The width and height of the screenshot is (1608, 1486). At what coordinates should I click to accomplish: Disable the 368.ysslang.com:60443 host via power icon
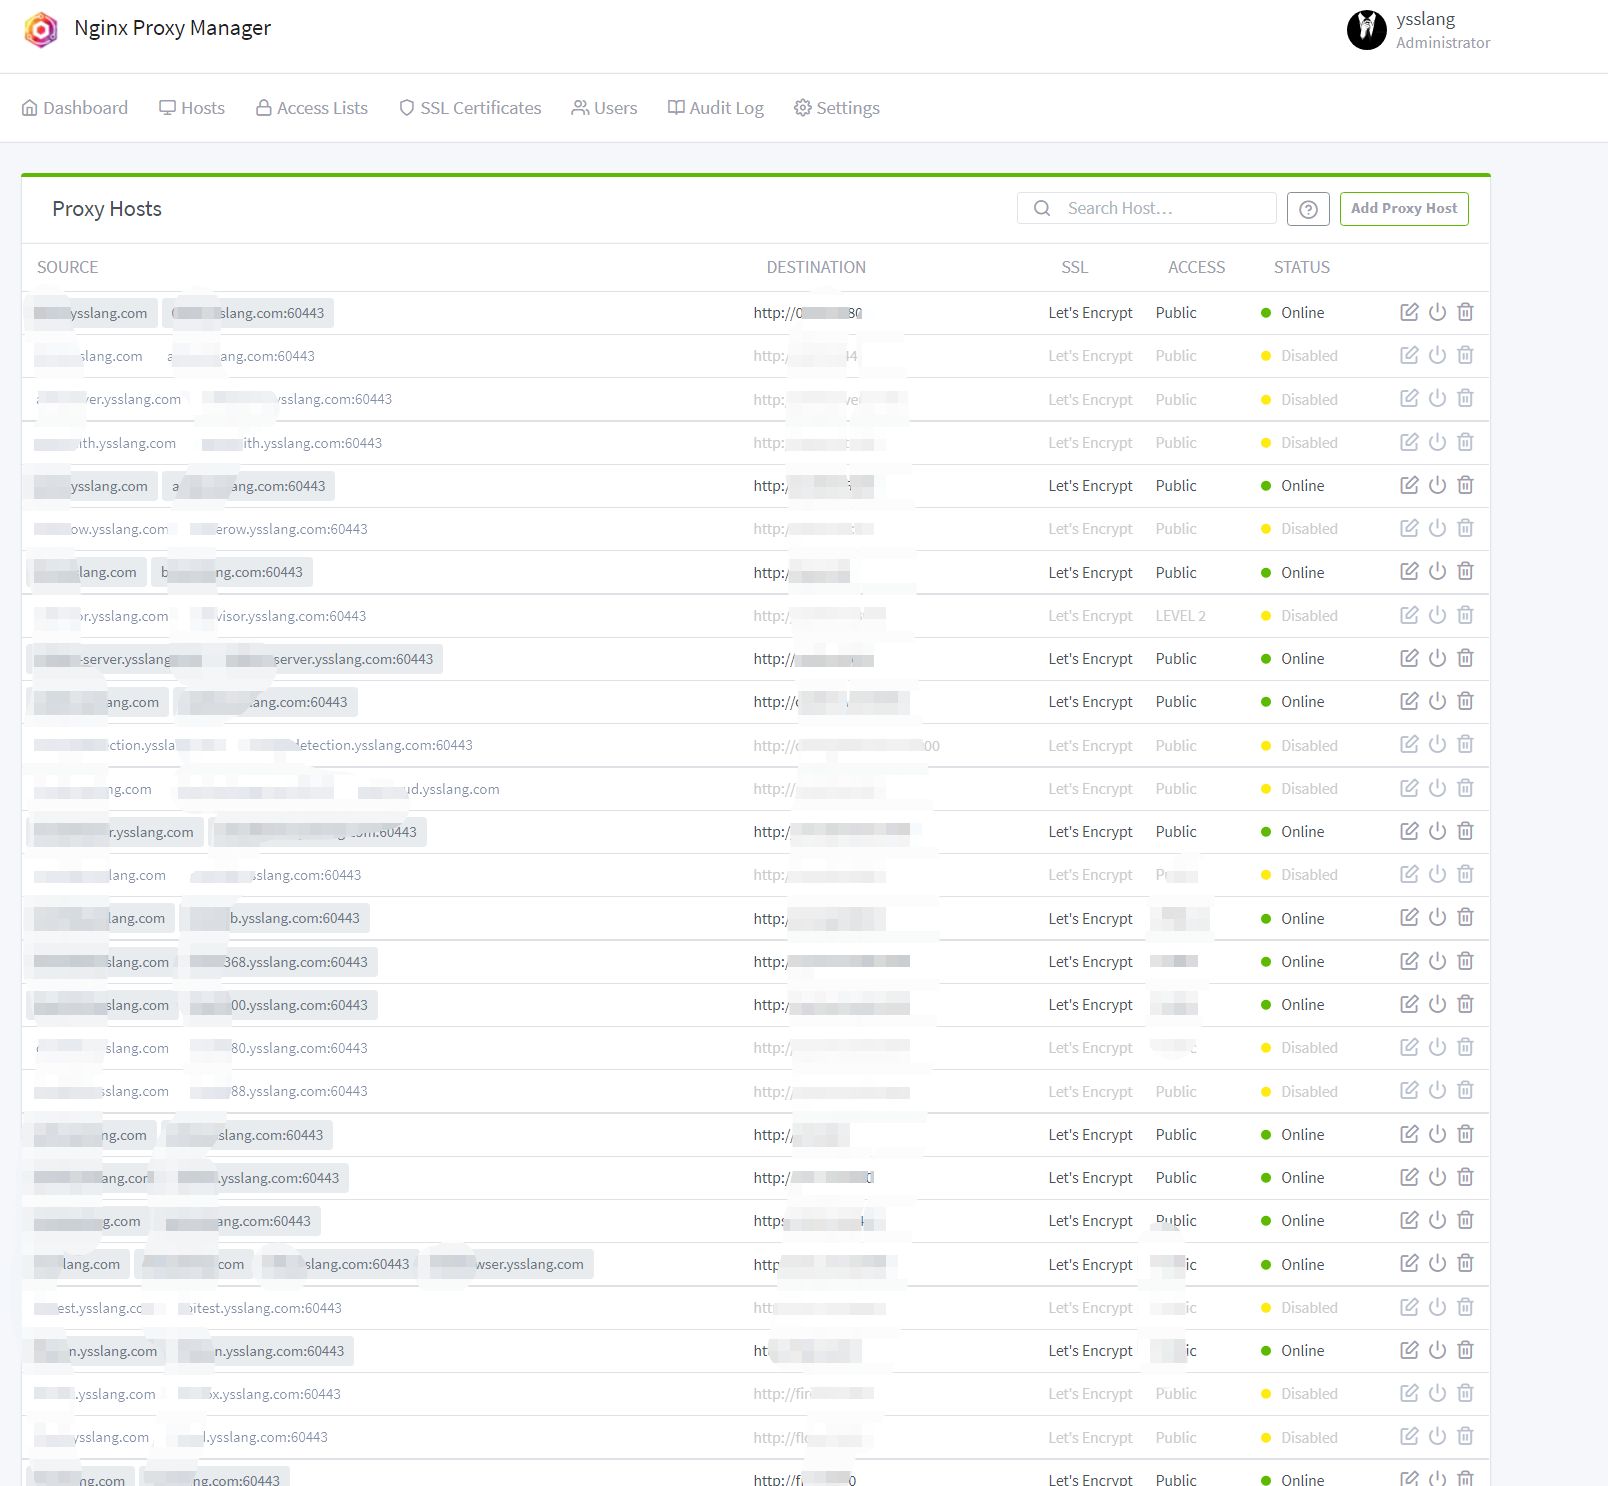tap(1437, 961)
